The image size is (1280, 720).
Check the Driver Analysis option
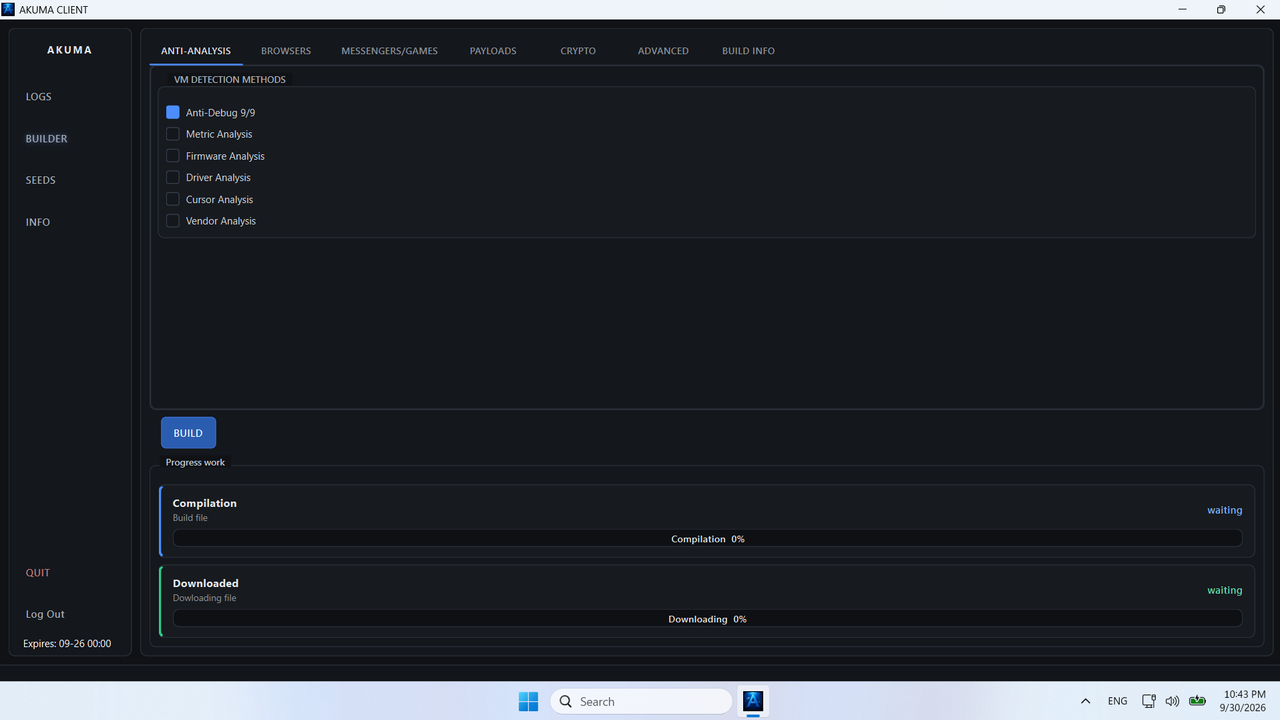pyautogui.click(x=173, y=177)
